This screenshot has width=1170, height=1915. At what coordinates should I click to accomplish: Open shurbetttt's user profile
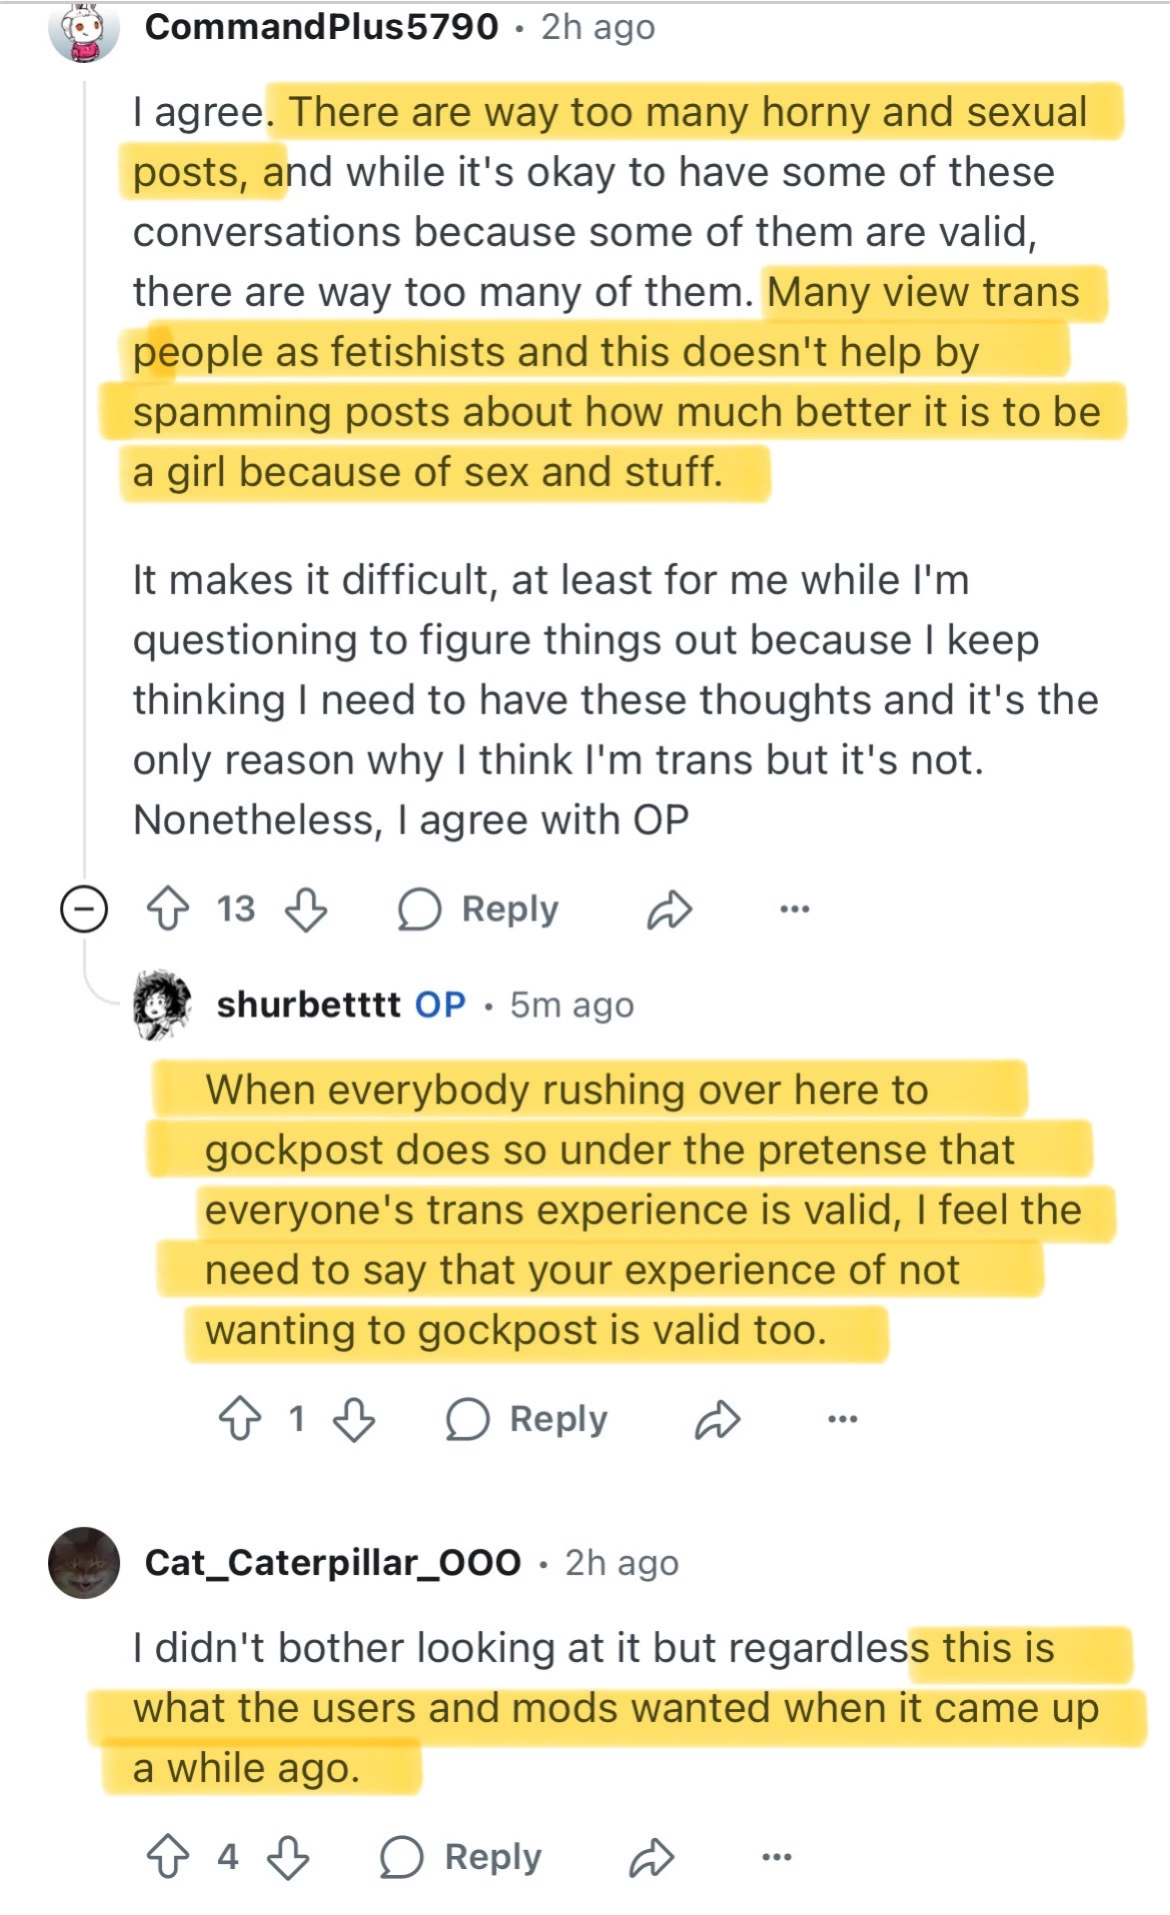point(308,1004)
